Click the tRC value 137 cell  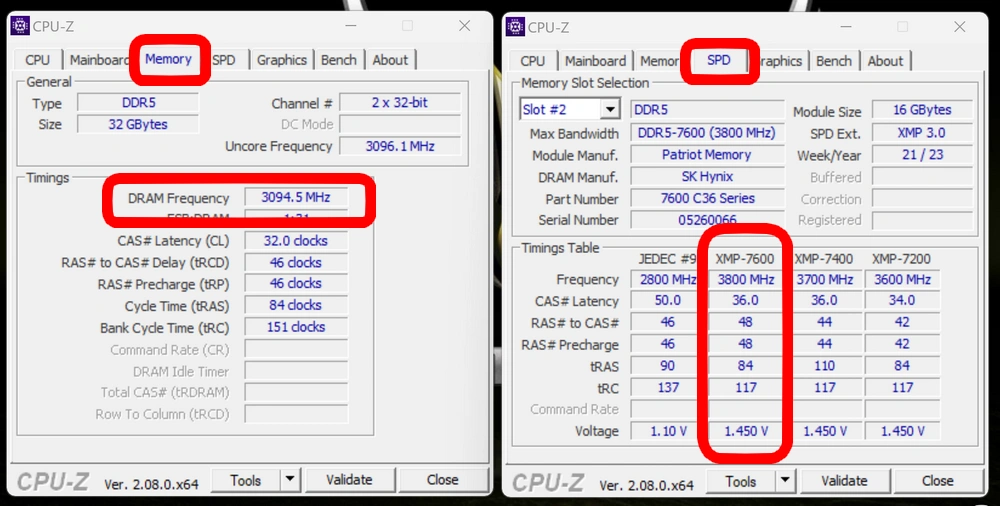[x=668, y=387]
